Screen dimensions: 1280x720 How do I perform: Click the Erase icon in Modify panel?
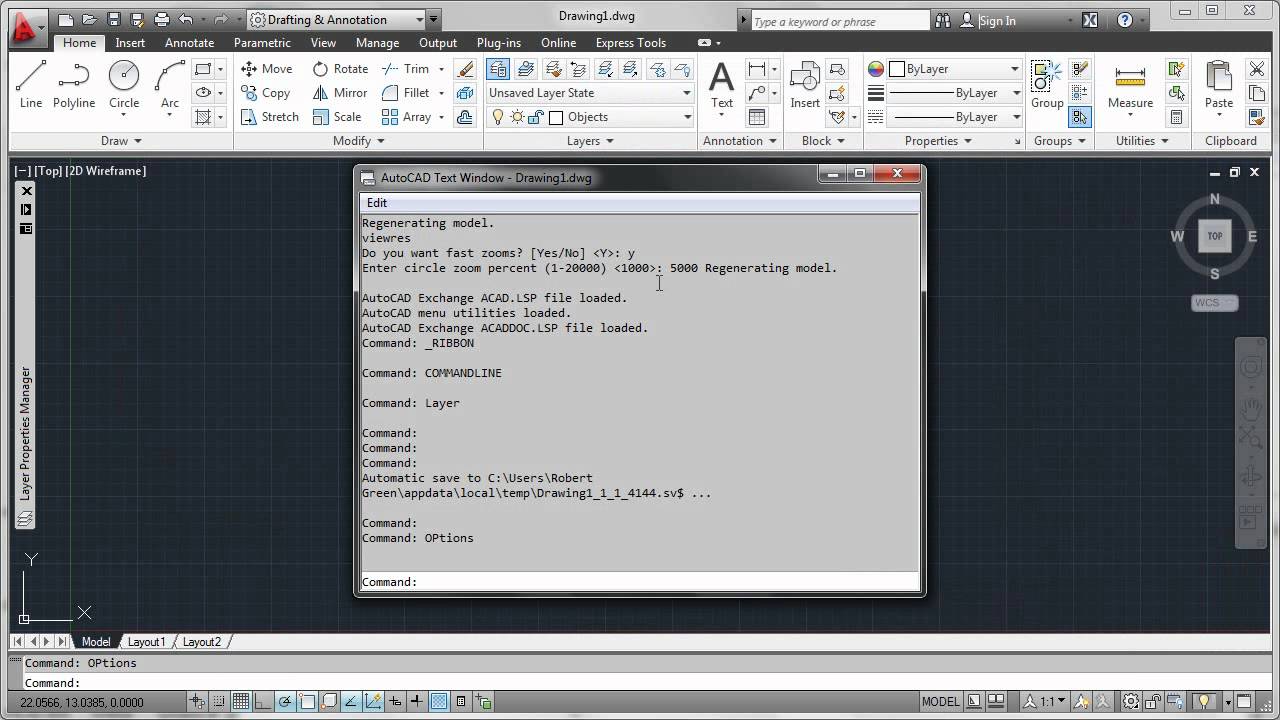[x=465, y=69]
